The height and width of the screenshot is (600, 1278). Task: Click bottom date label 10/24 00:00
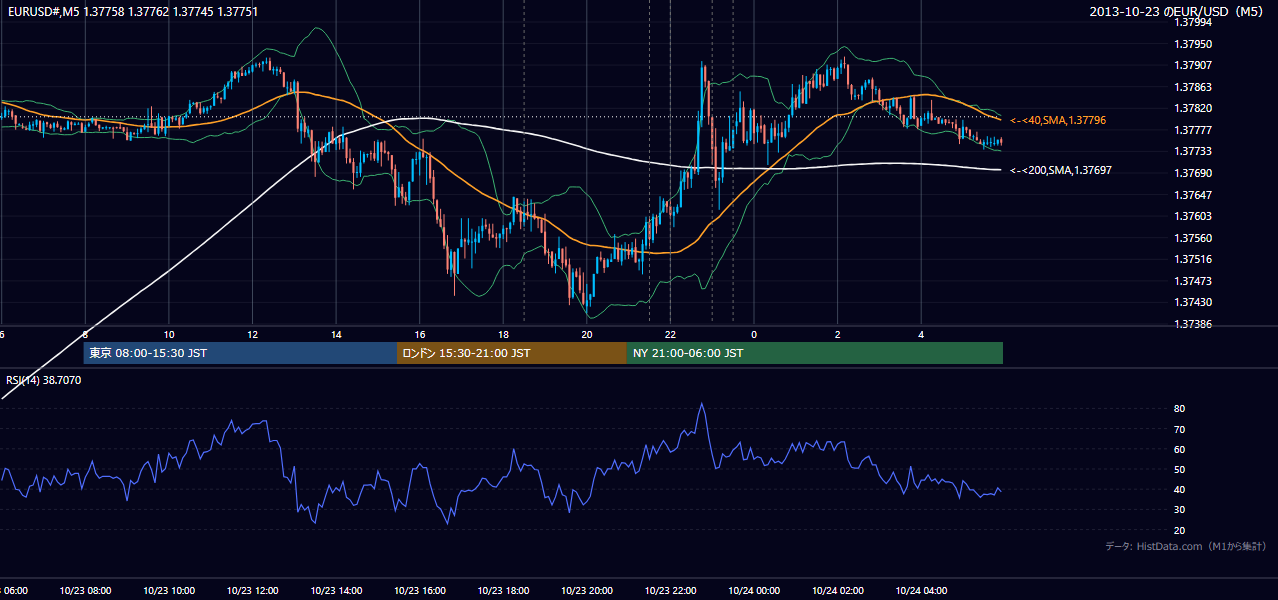[x=754, y=591]
